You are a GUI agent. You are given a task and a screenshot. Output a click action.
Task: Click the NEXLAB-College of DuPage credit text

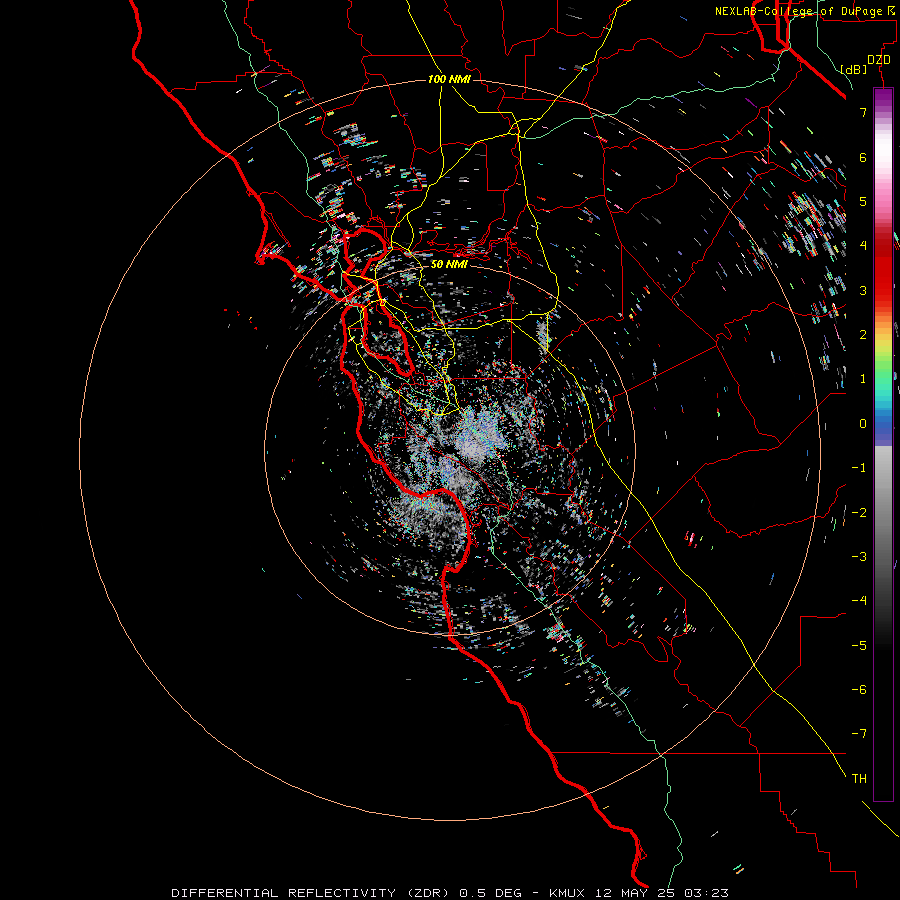point(798,11)
